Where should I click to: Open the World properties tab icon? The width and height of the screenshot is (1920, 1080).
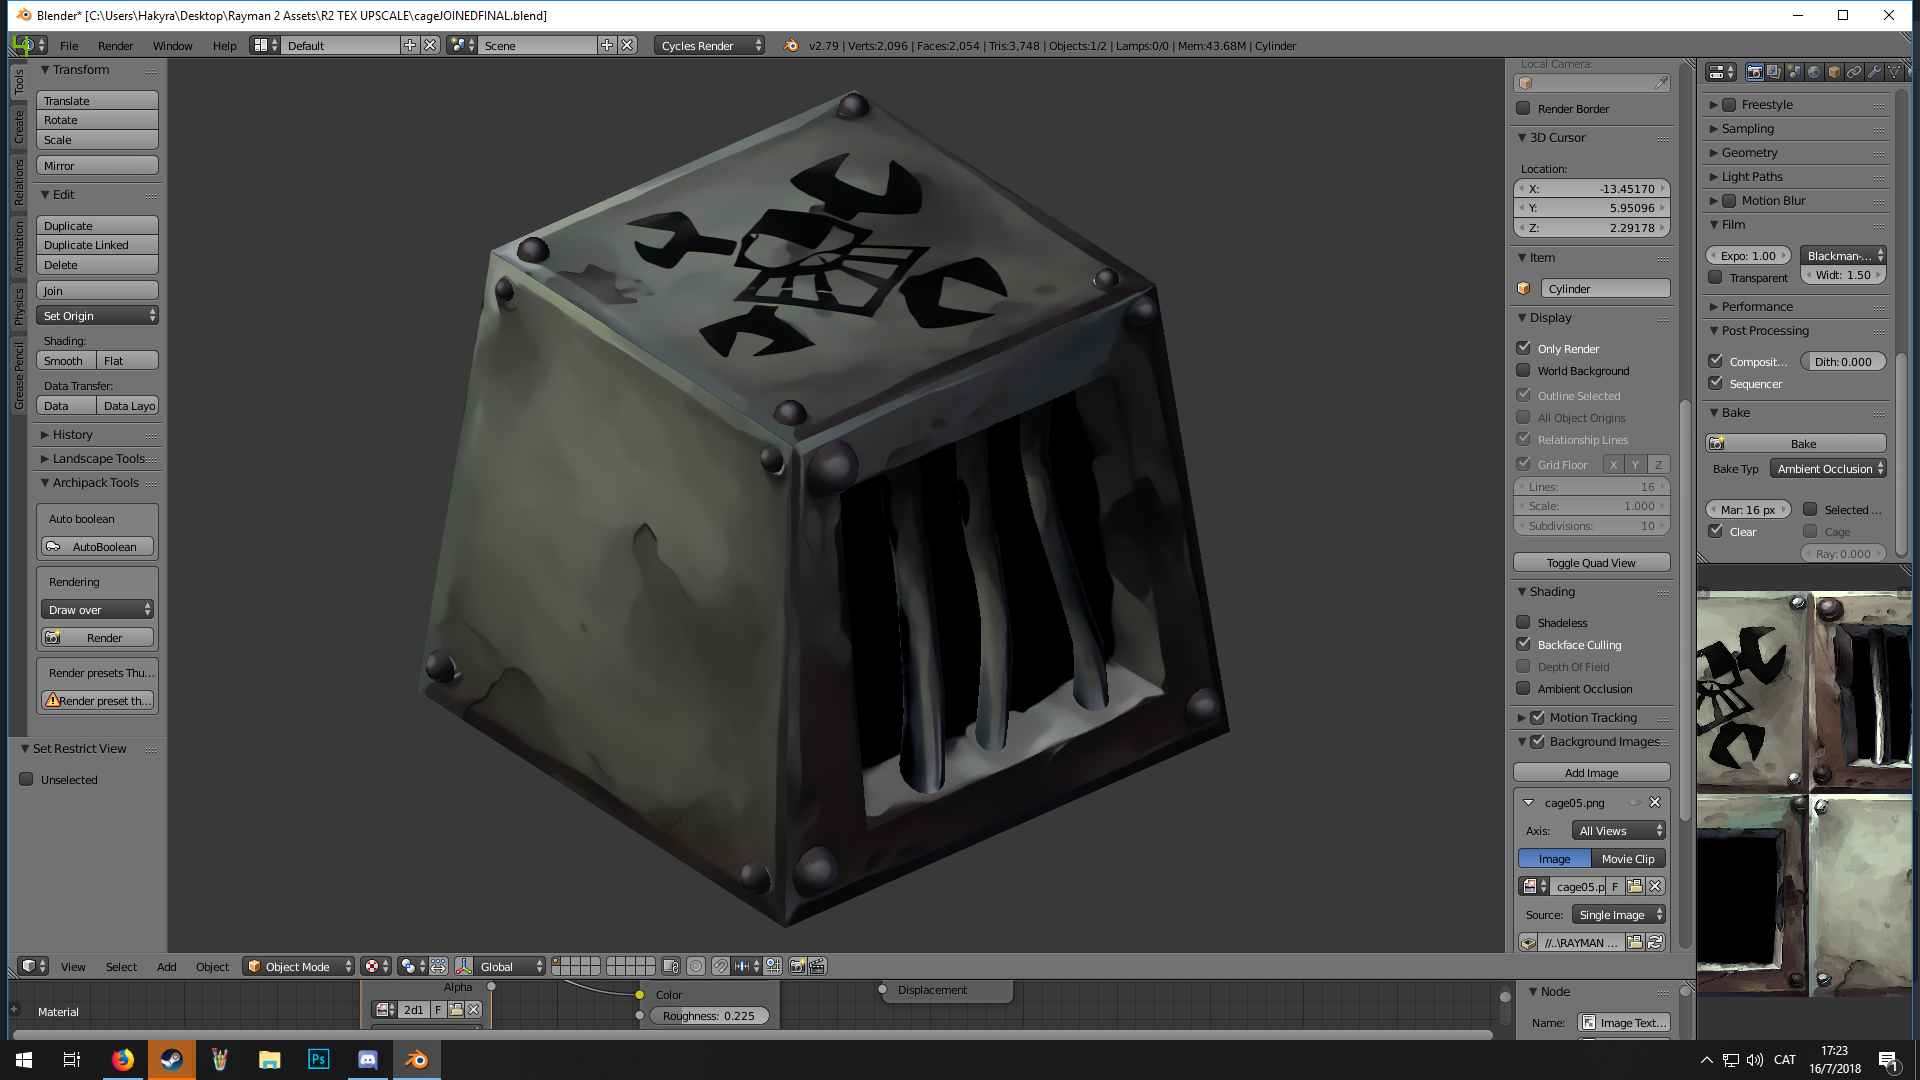click(x=1814, y=72)
